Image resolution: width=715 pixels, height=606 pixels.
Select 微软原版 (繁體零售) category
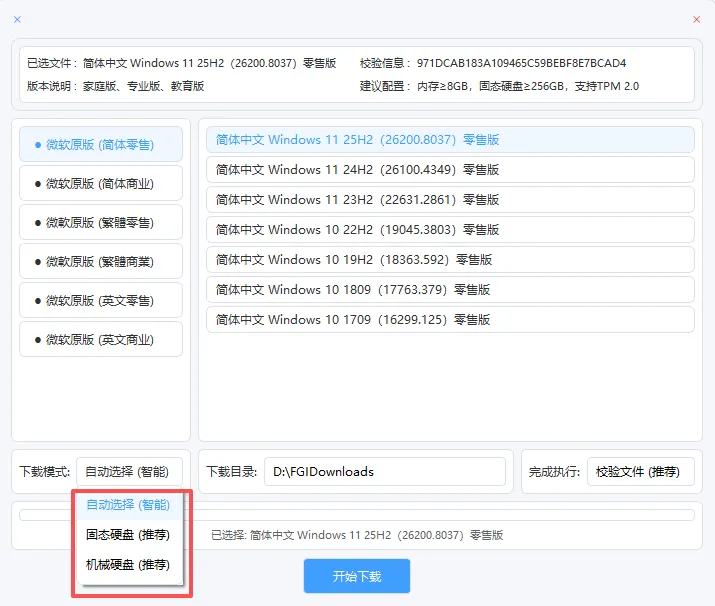tap(101, 223)
